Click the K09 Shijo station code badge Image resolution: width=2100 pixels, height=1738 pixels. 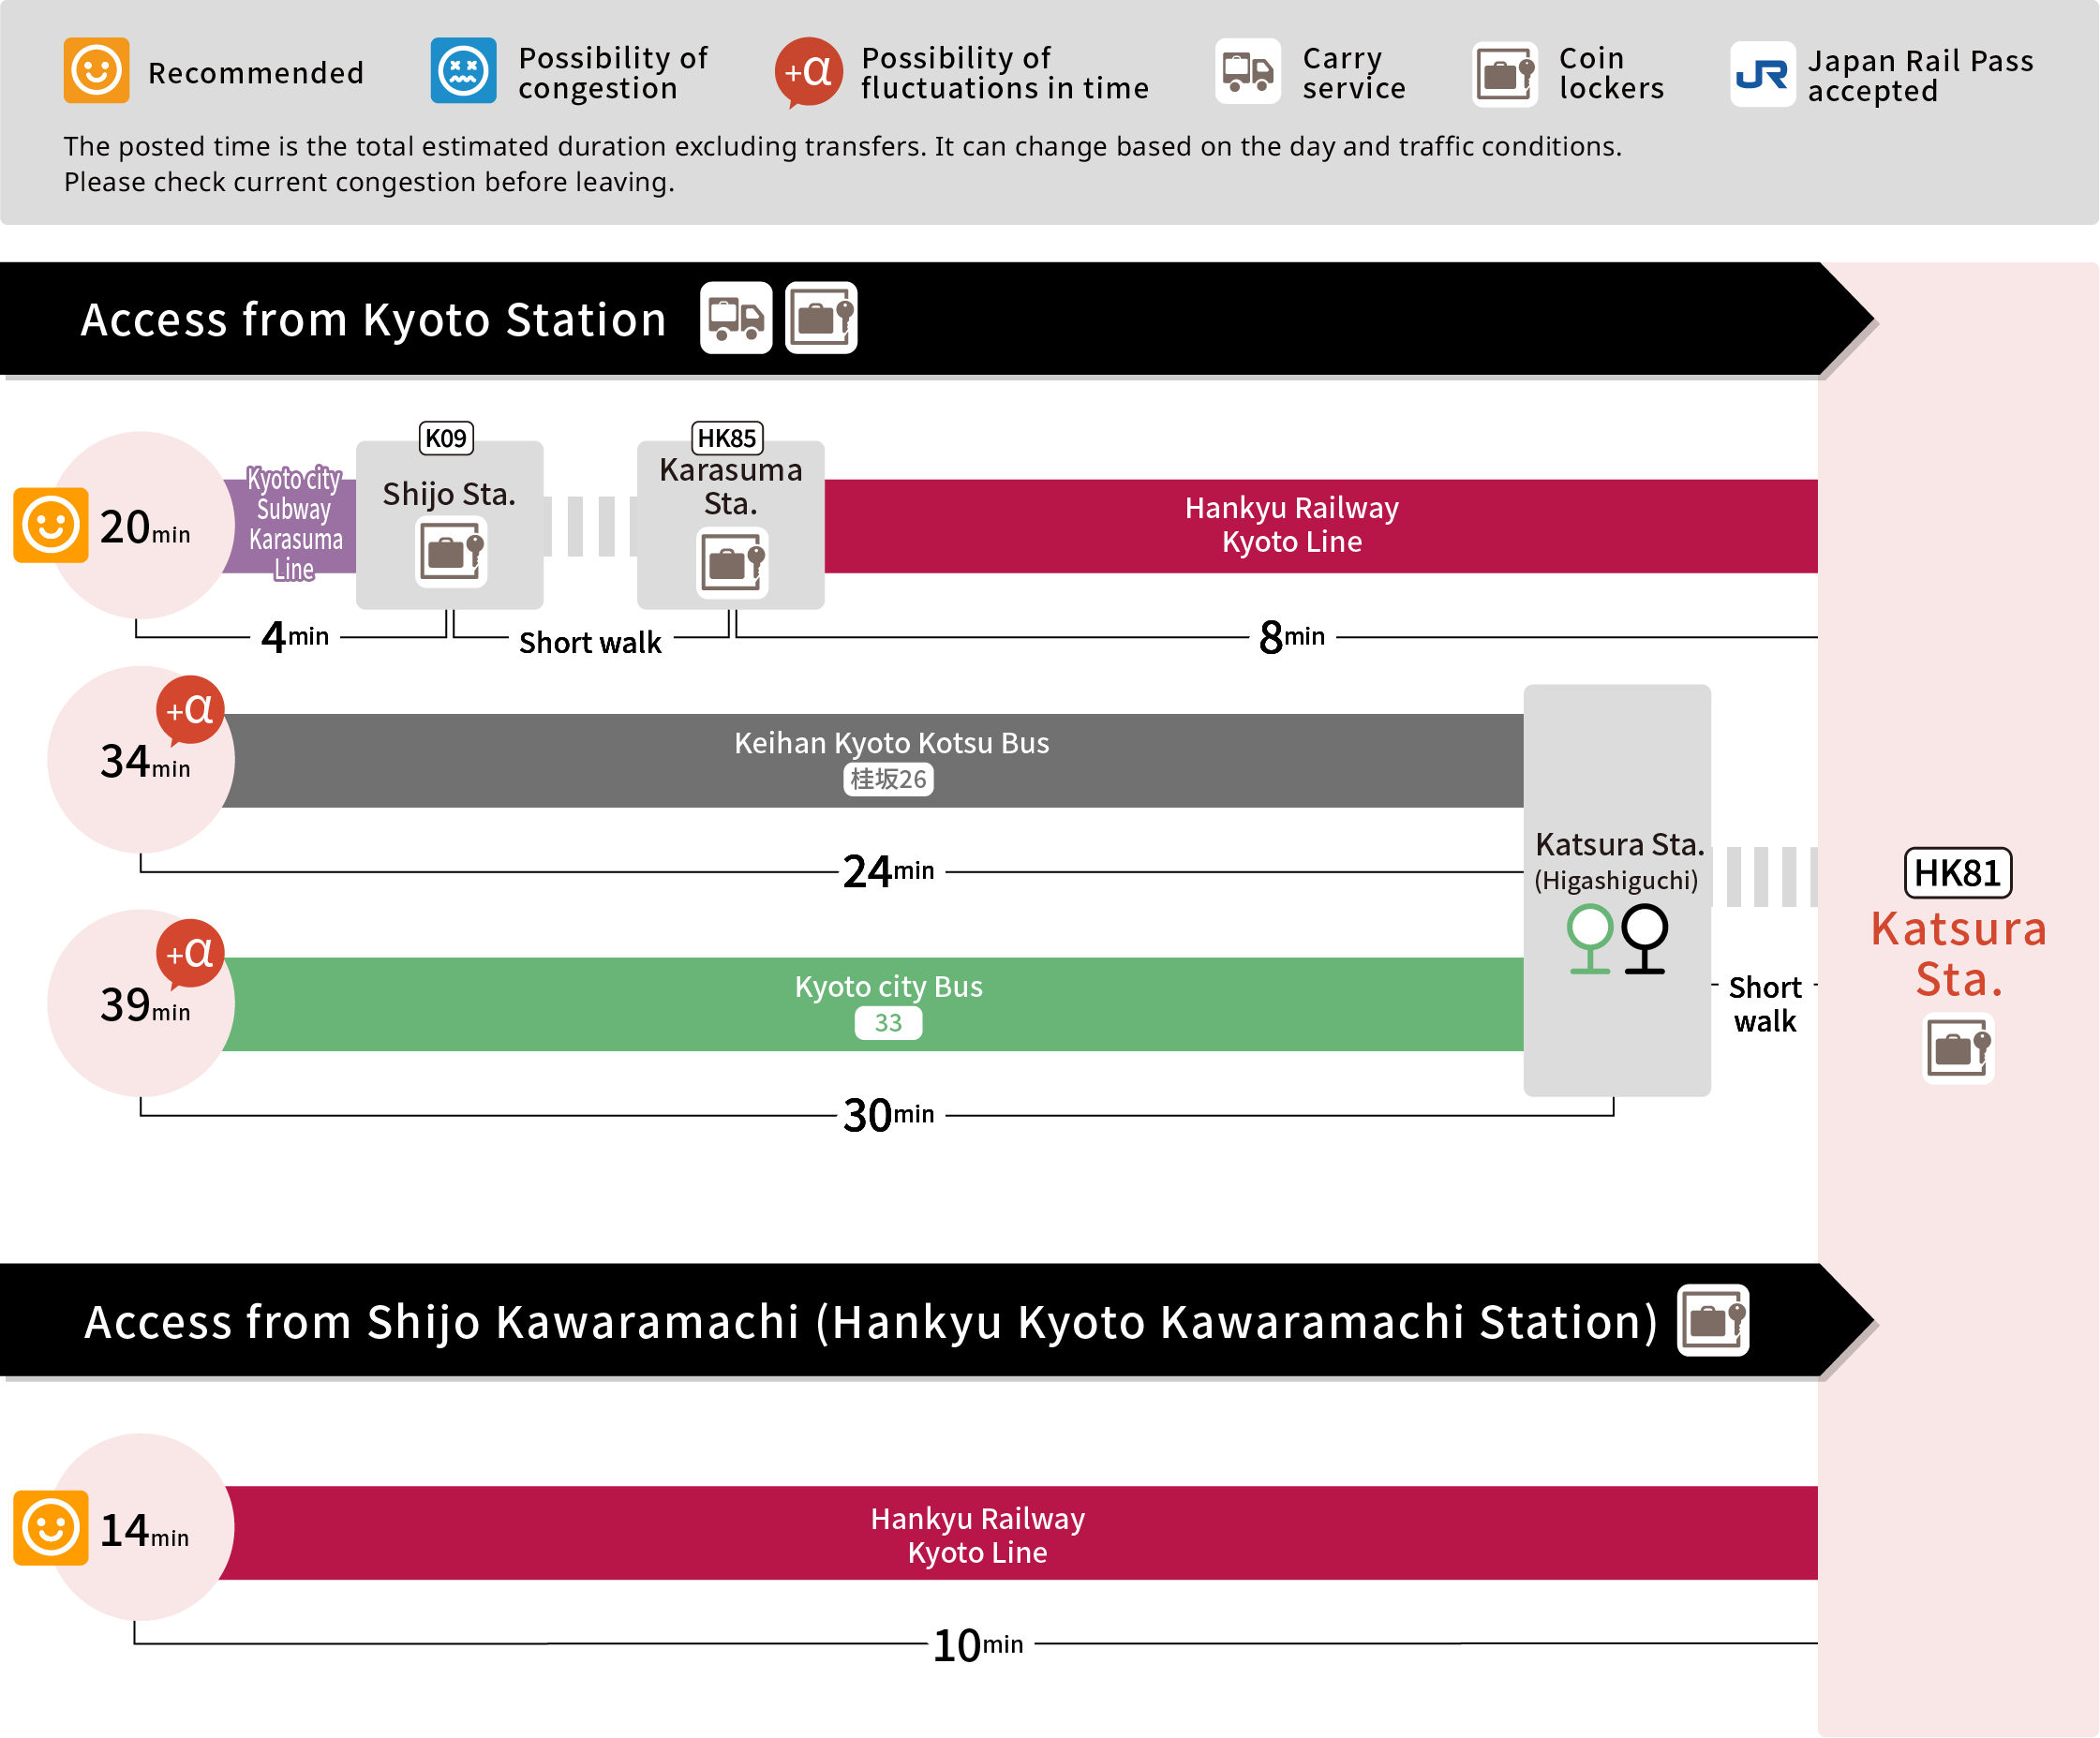446,438
